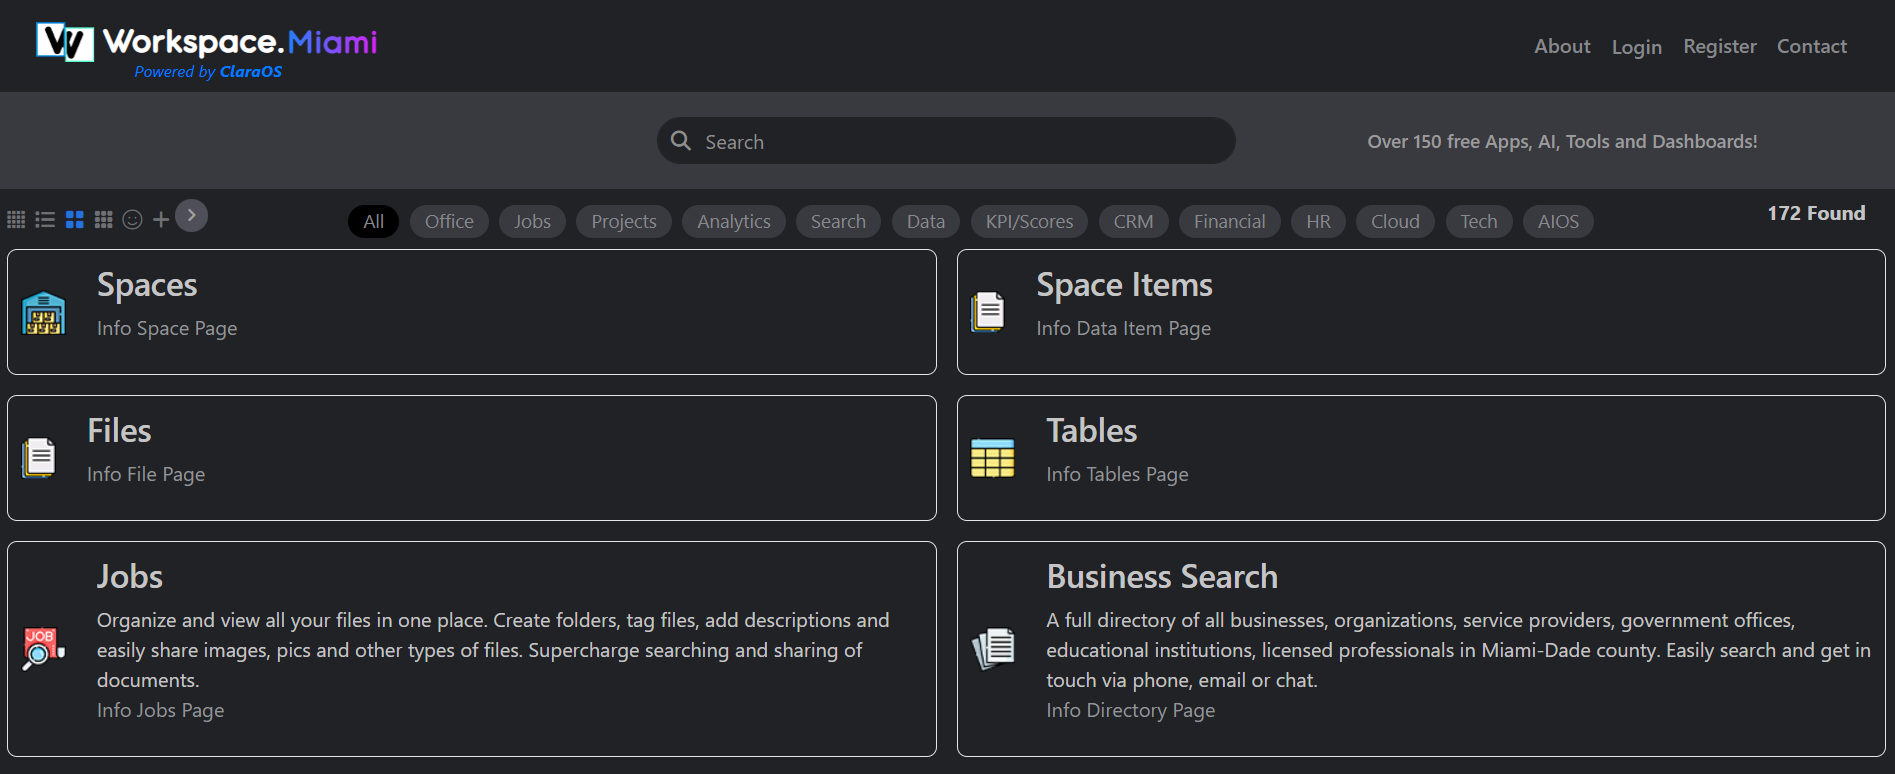Select the All filter tab
Viewport: 1895px width, 774px height.
pos(373,222)
